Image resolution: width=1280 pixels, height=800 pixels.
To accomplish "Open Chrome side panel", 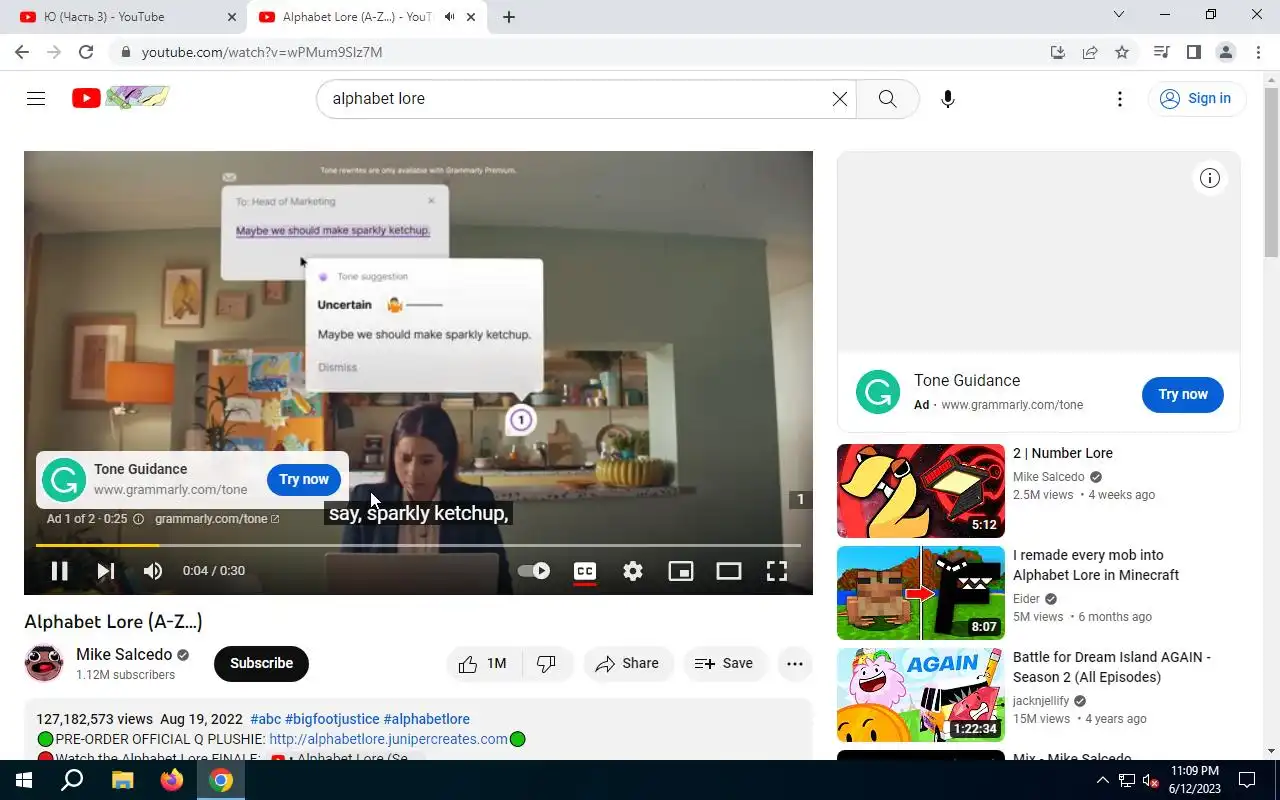I will [x=1193, y=52].
